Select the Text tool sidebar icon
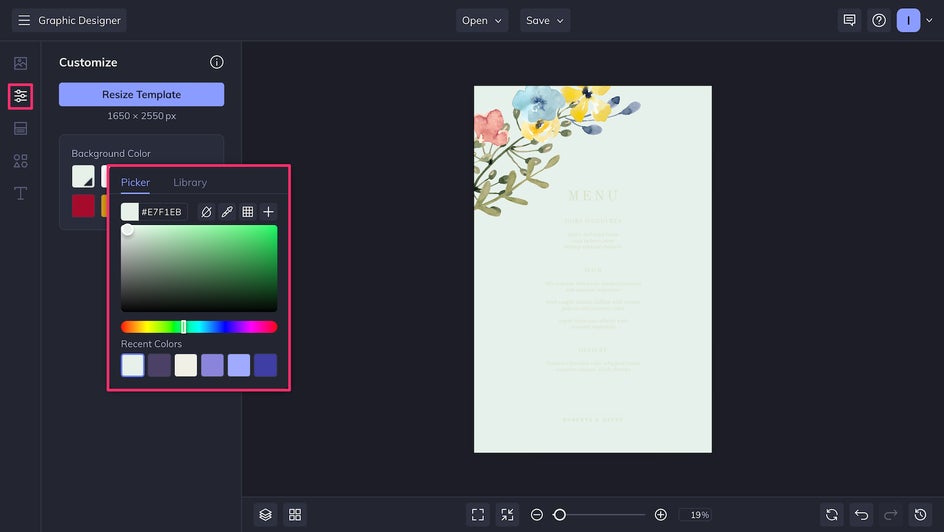This screenshot has width=944, height=532. 20,193
